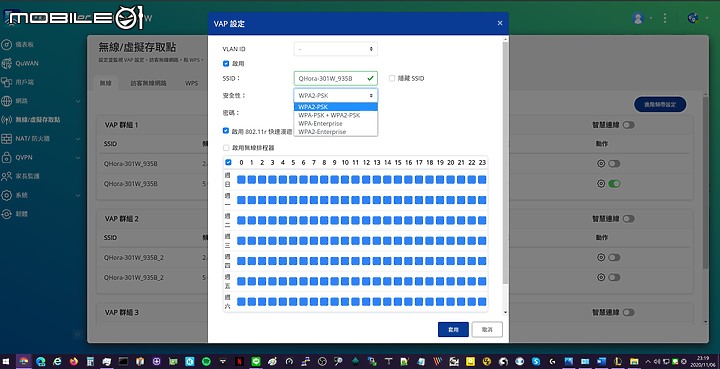Open the user account dropdown in header
Screen dimensions: 720x369
coord(641,18)
